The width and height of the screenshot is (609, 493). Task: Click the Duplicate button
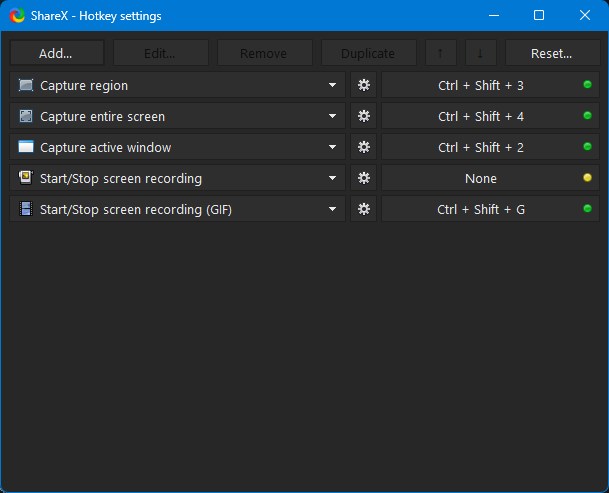coord(369,53)
